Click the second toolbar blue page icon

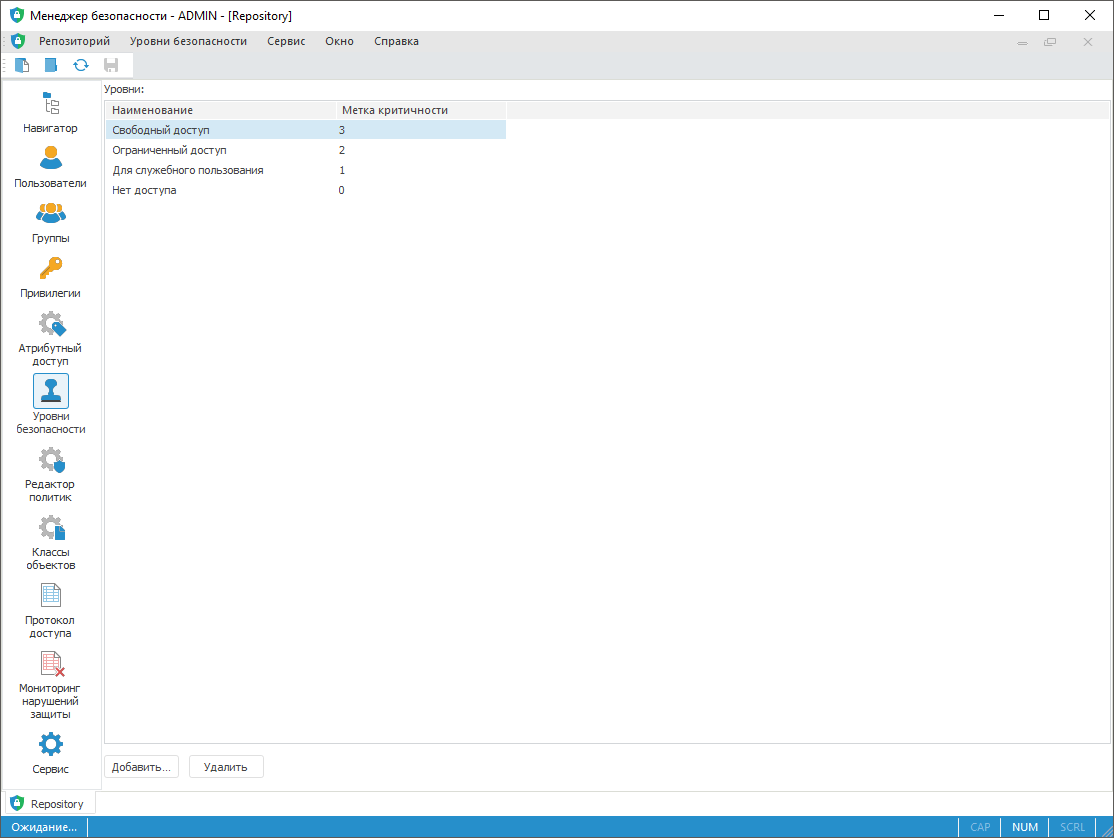(x=51, y=65)
